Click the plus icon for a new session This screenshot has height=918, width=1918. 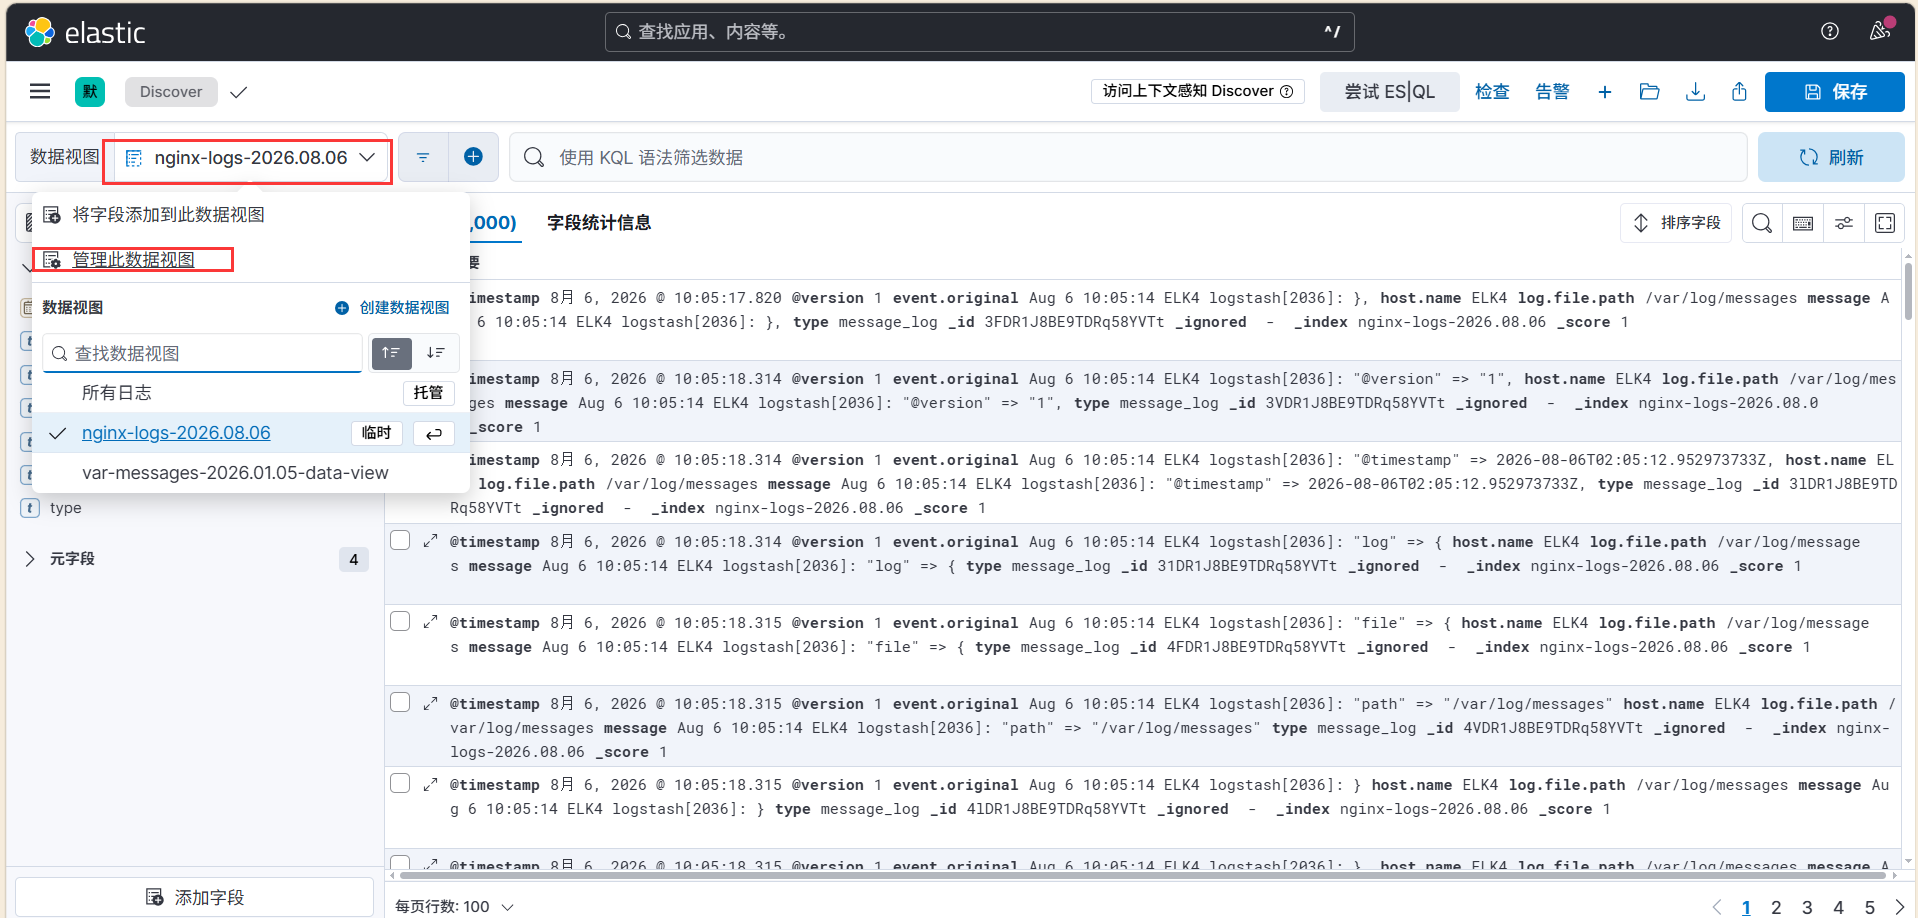pyautogui.click(x=1605, y=92)
